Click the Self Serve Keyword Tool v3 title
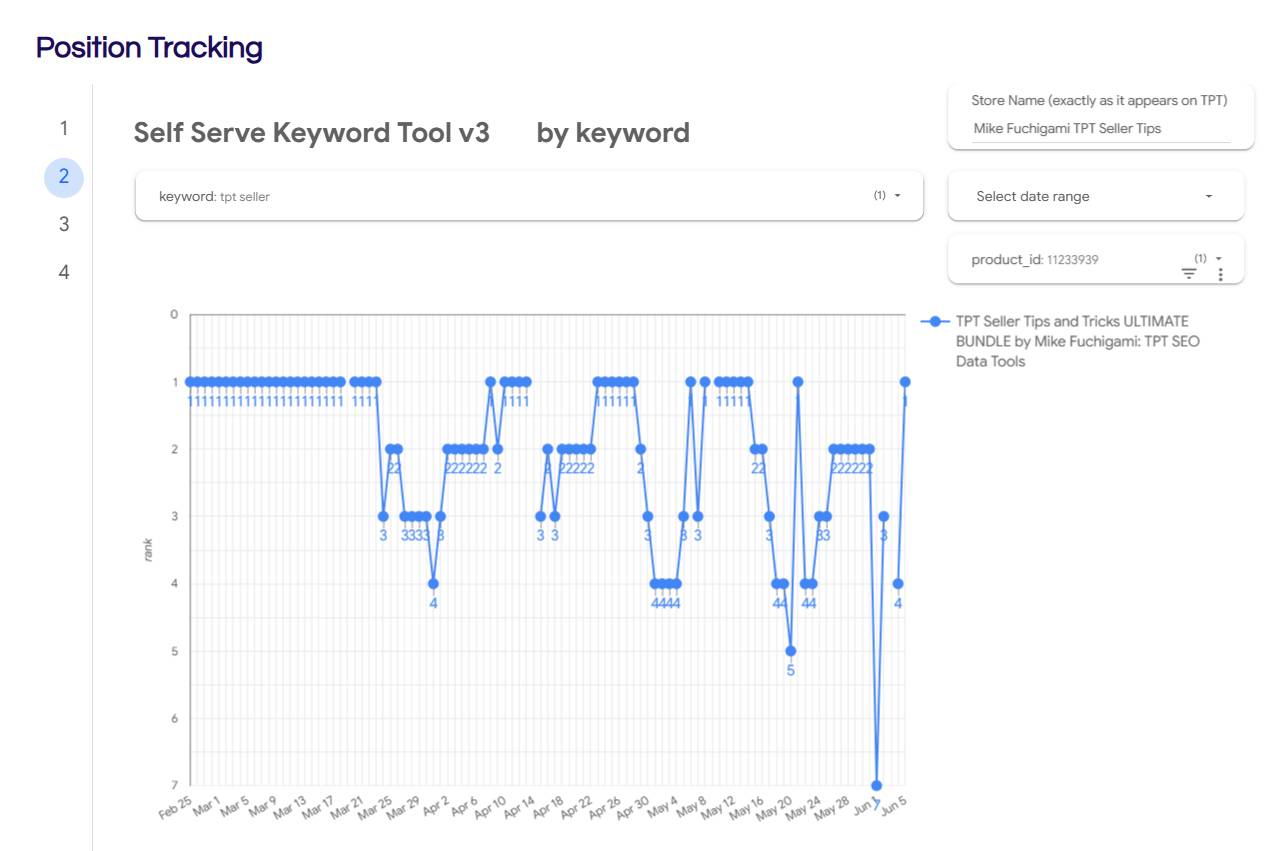The height and width of the screenshot is (851, 1272). [312, 133]
